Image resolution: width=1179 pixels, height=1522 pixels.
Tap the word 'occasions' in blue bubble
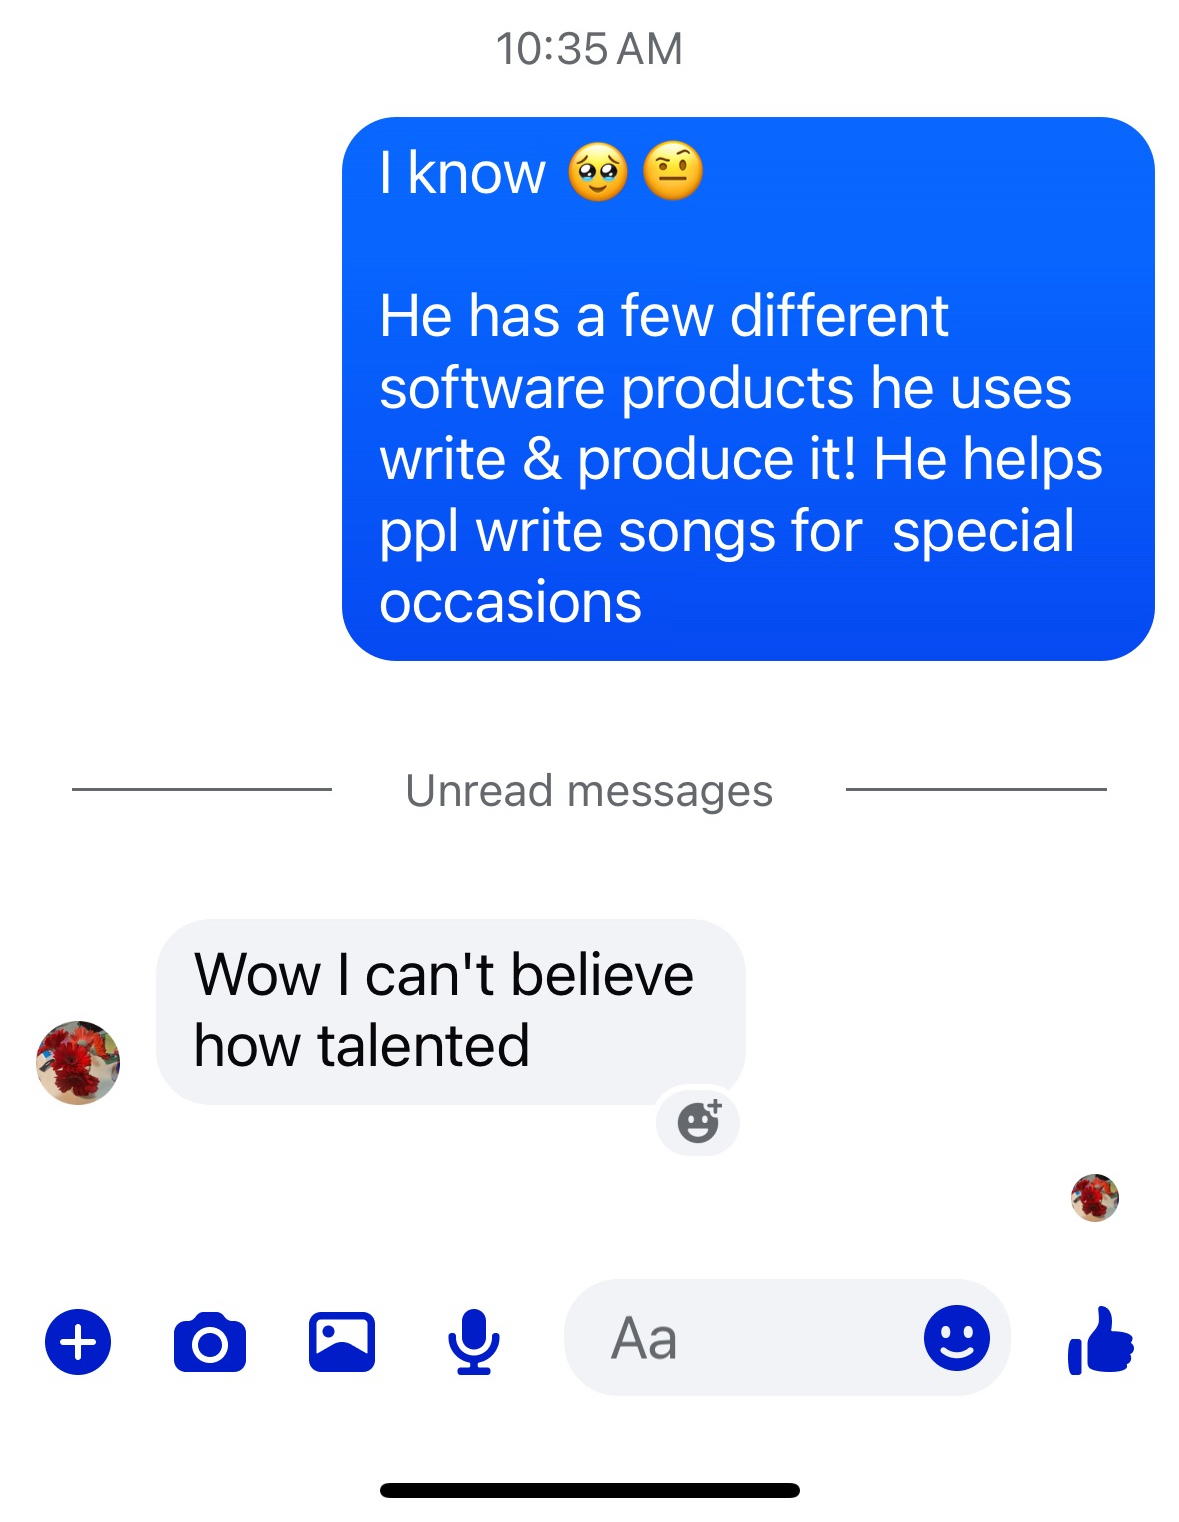pos(510,602)
